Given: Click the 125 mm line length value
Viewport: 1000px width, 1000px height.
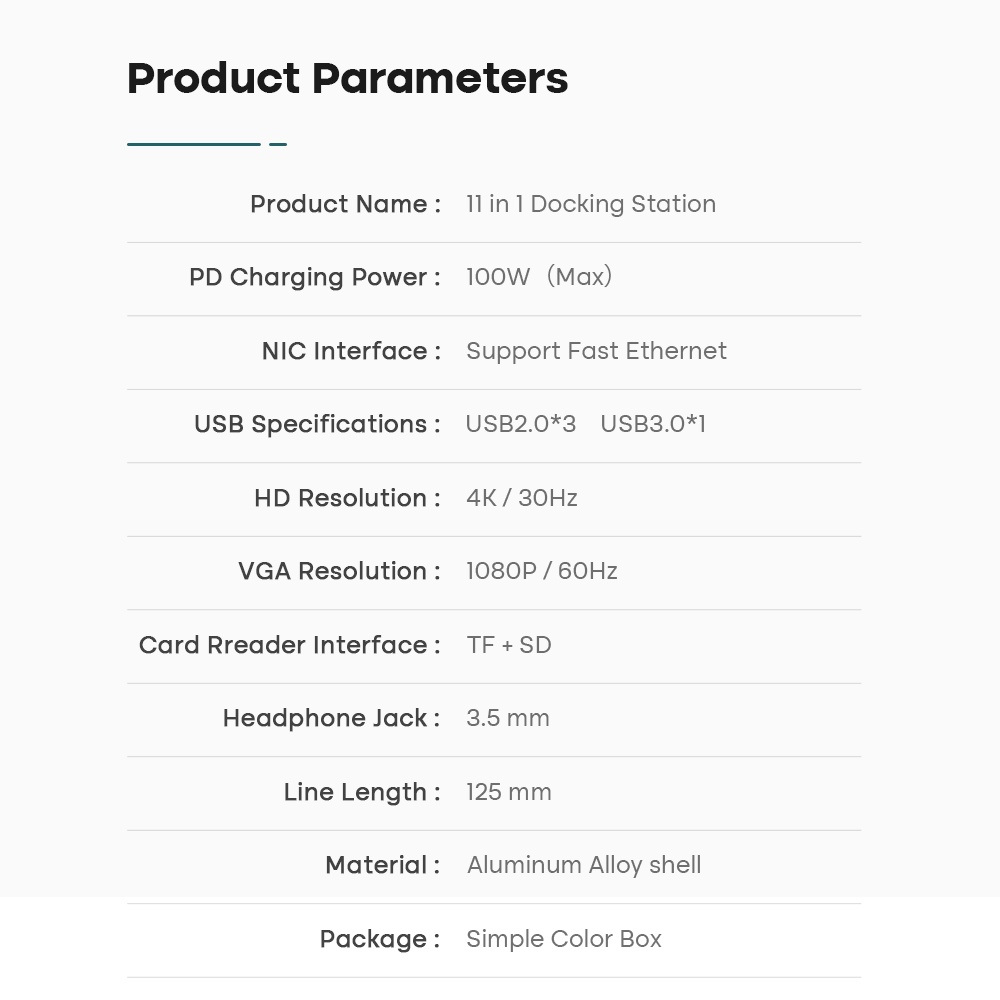Looking at the screenshot, I should tap(509, 792).
